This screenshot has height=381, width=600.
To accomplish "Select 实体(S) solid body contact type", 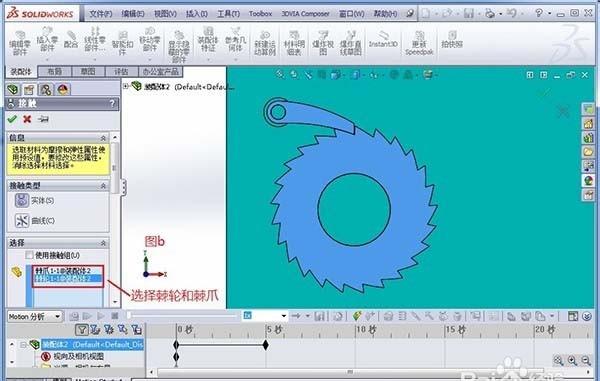I will (34, 200).
